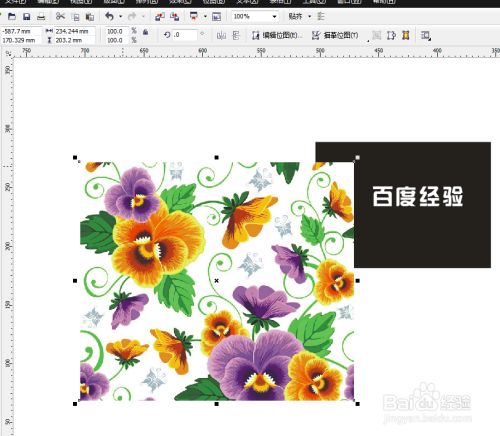Click the Y position field 170.329 mm
Image resolution: width=500 pixels, height=436 pixels.
click(21, 40)
